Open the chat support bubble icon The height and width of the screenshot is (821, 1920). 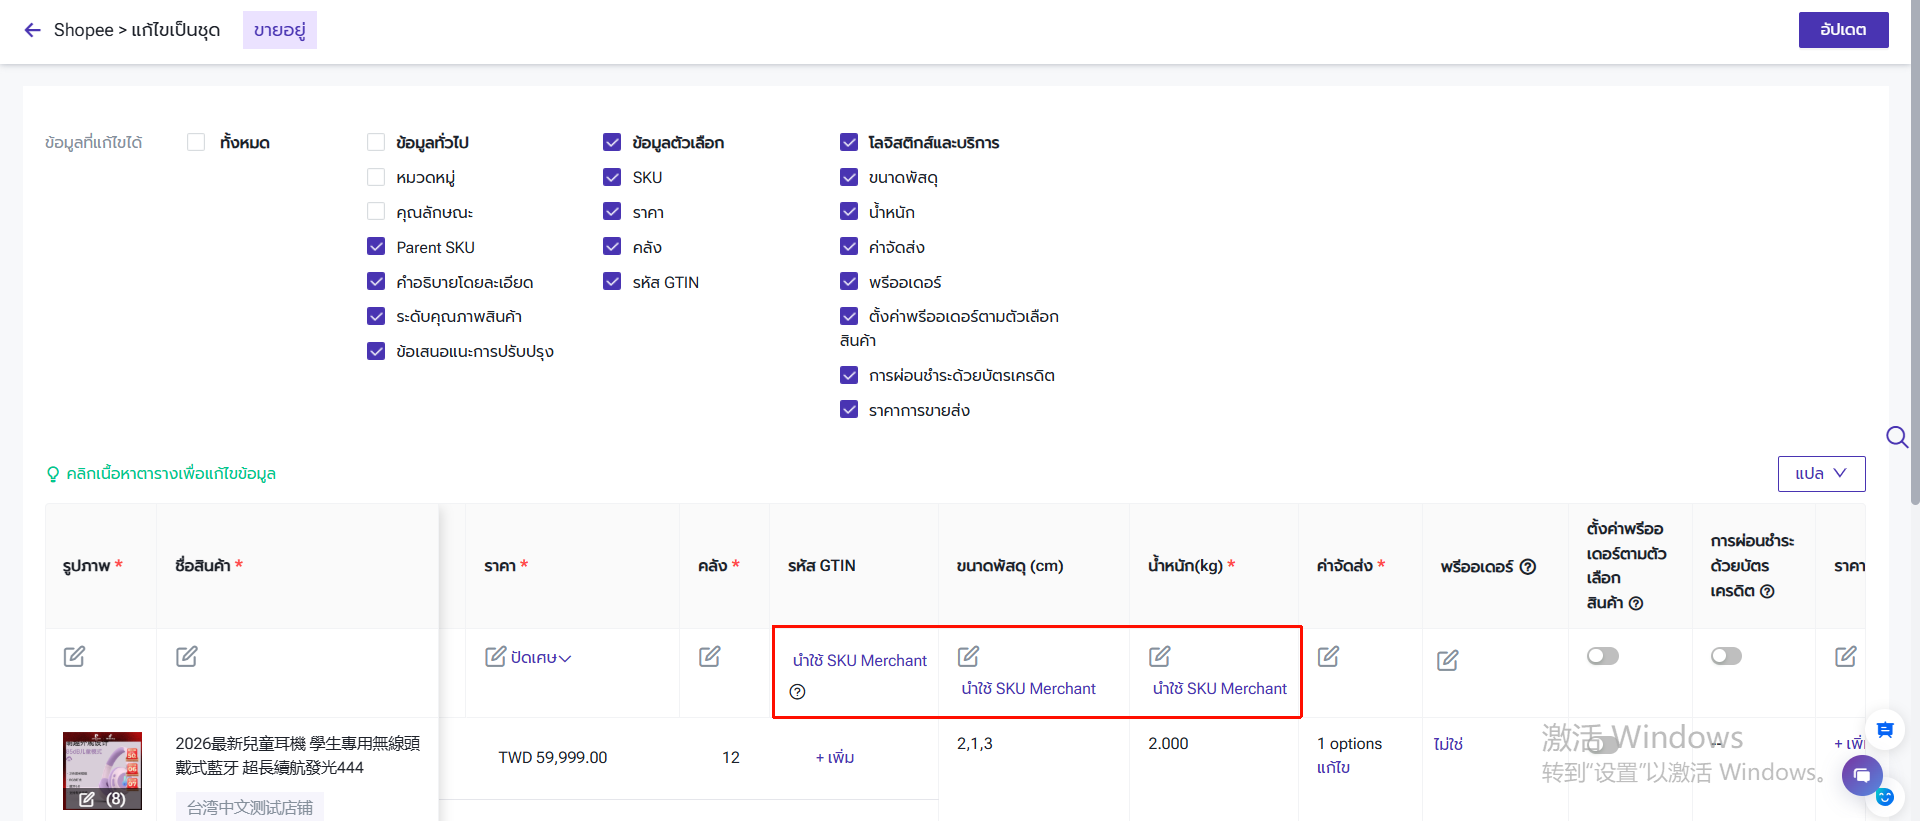point(1862,775)
